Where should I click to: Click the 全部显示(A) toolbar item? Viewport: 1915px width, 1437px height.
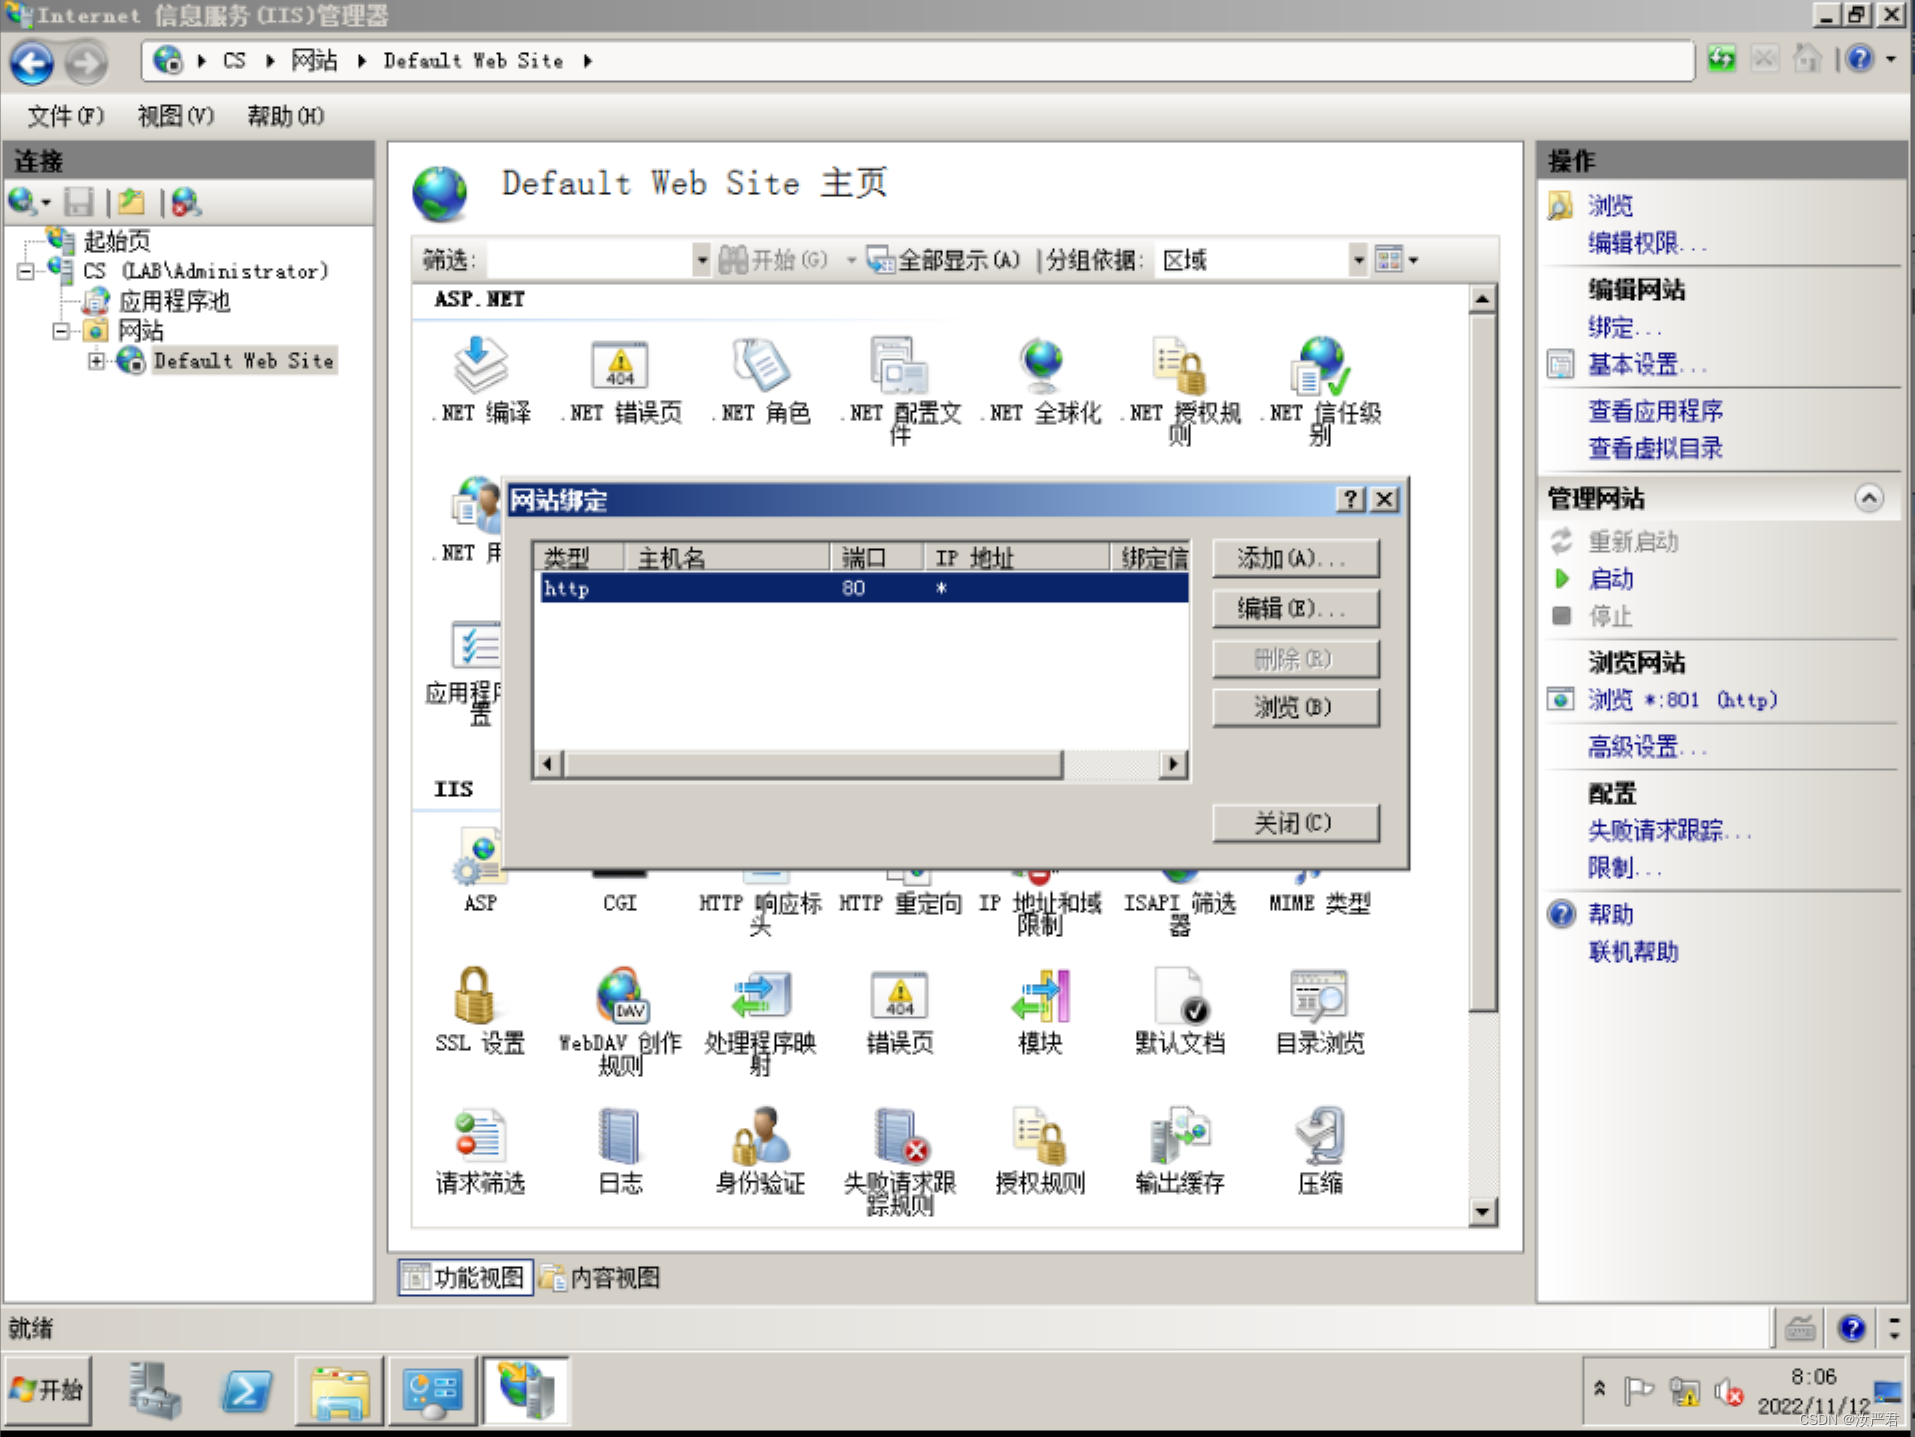click(x=945, y=260)
